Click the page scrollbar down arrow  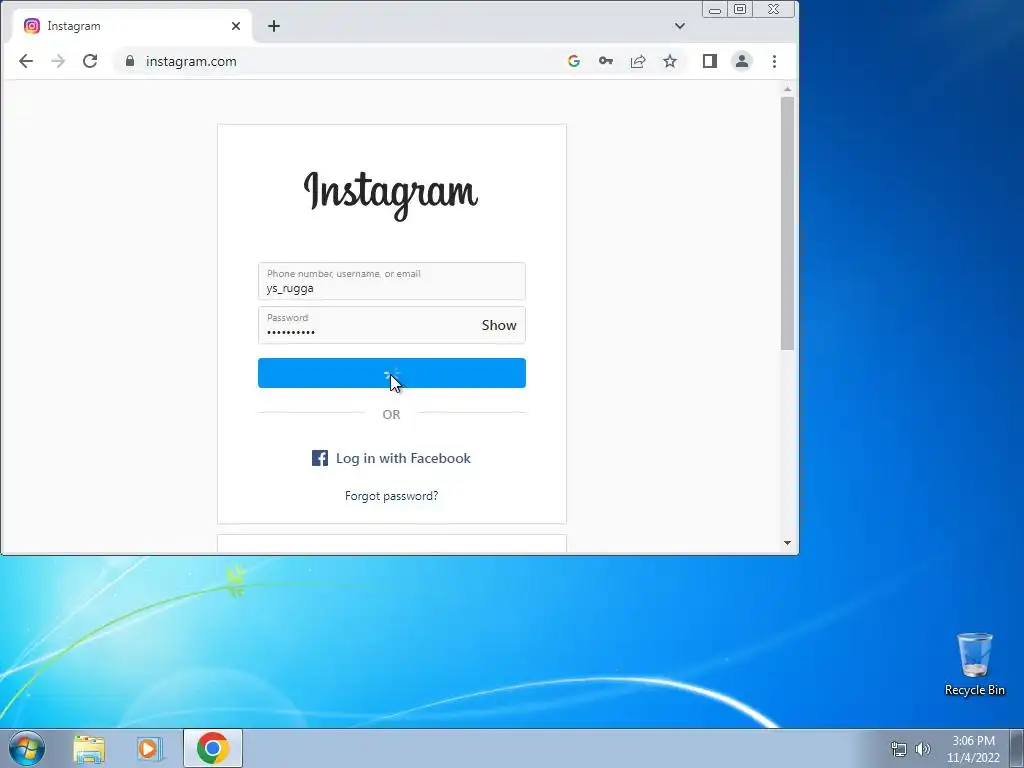(788, 543)
